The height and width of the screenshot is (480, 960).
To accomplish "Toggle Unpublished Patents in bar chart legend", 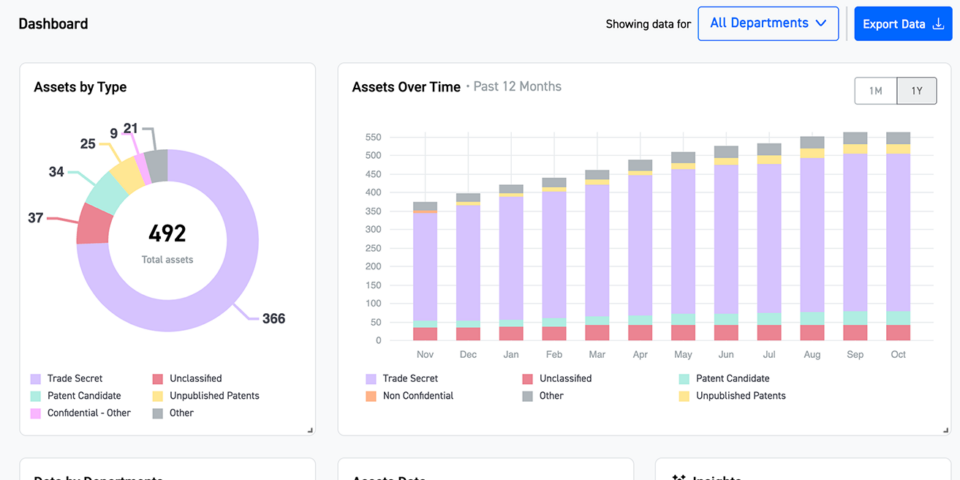I will [x=732, y=396].
